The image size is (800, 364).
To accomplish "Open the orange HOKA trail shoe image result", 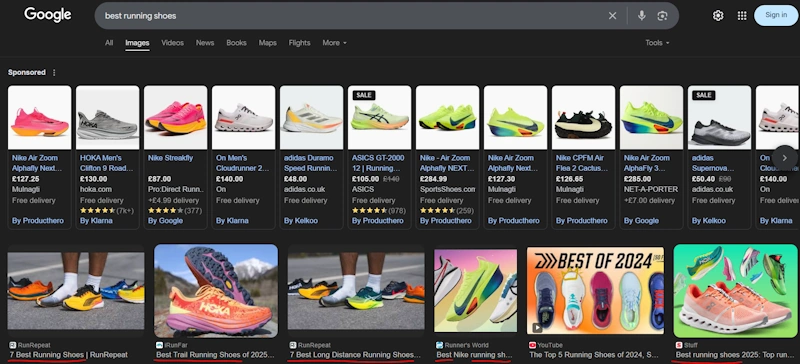I will click(x=216, y=291).
